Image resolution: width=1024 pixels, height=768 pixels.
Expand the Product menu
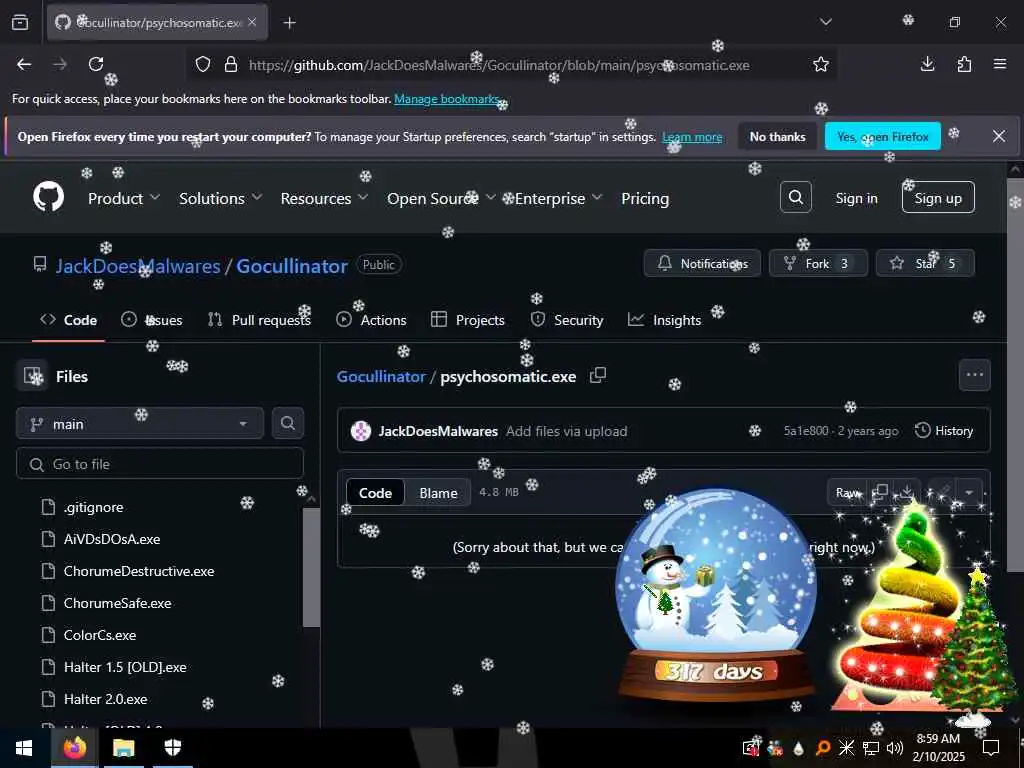123,199
